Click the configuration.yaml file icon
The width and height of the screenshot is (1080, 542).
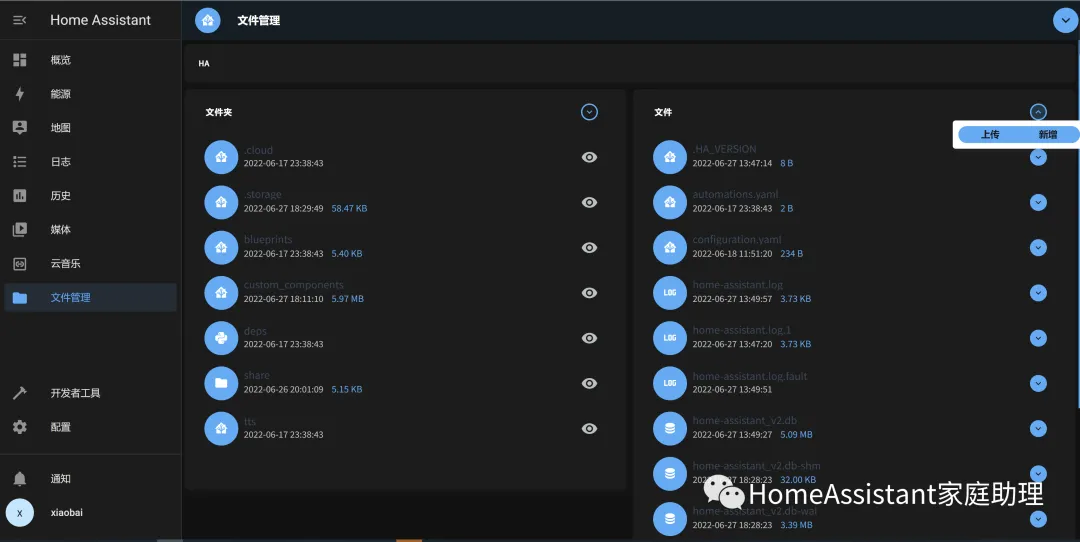[670, 247]
